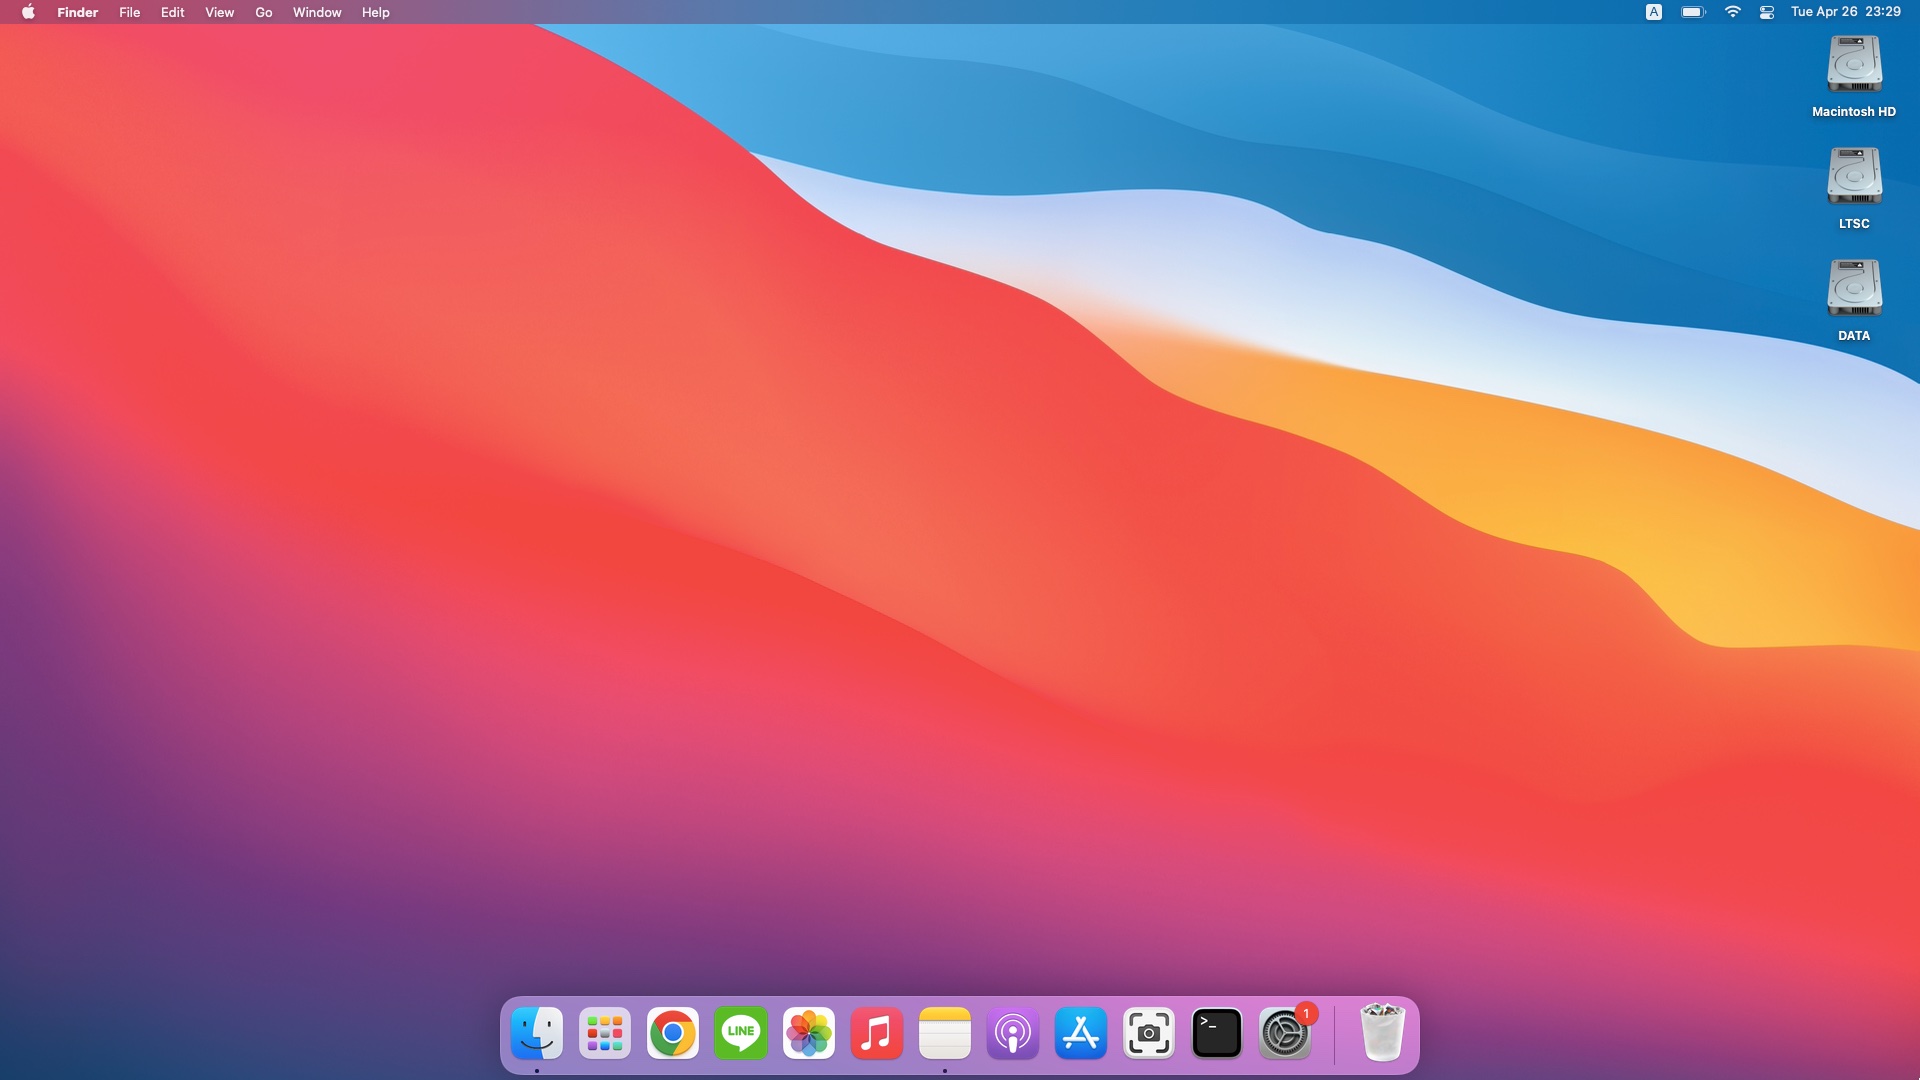The image size is (1920, 1080).
Task: Open the App Store
Action: click(1081, 1033)
